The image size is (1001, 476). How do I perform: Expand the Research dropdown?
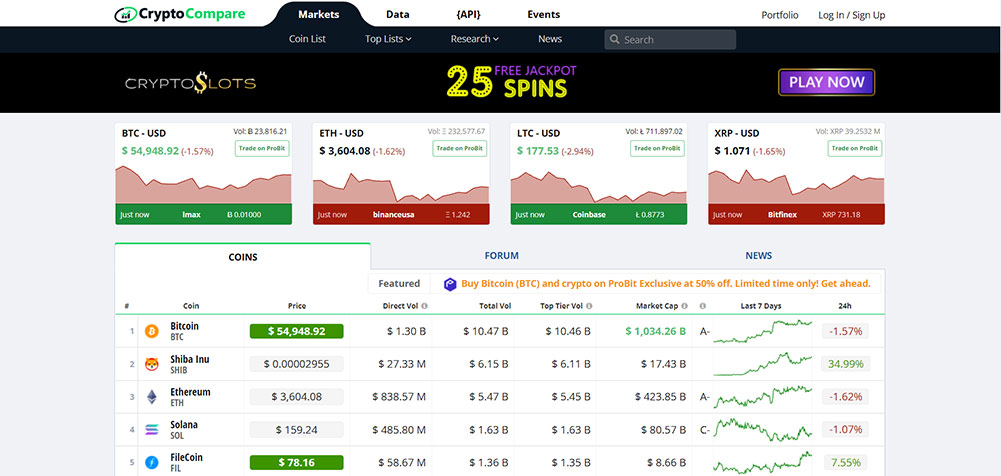pyautogui.click(x=474, y=39)
